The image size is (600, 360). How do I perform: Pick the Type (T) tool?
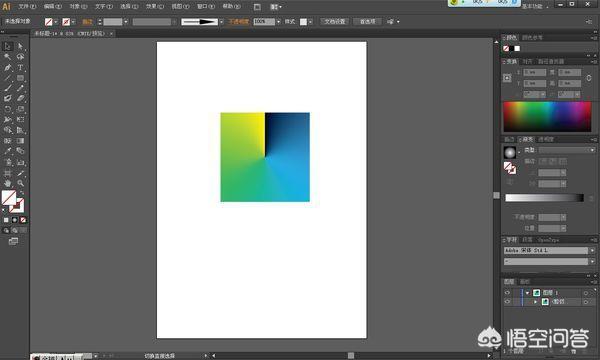tap(20, 67)
